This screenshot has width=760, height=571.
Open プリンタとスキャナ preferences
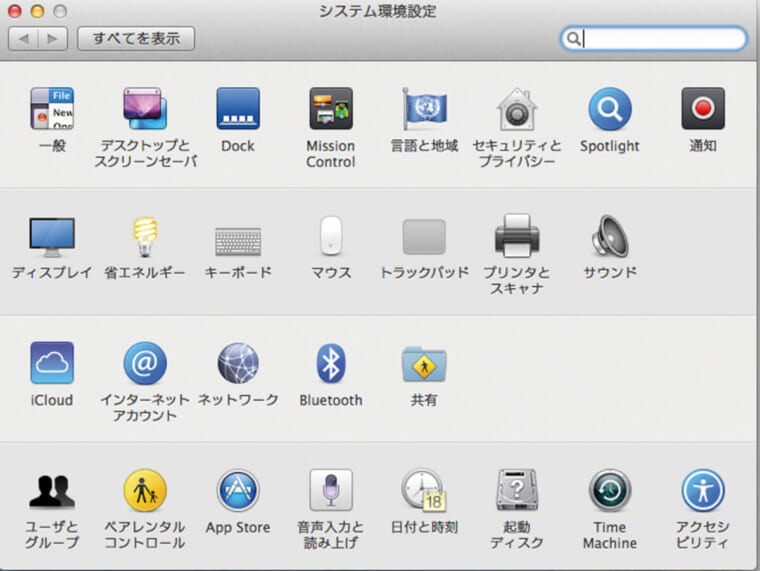click(517, 236)
